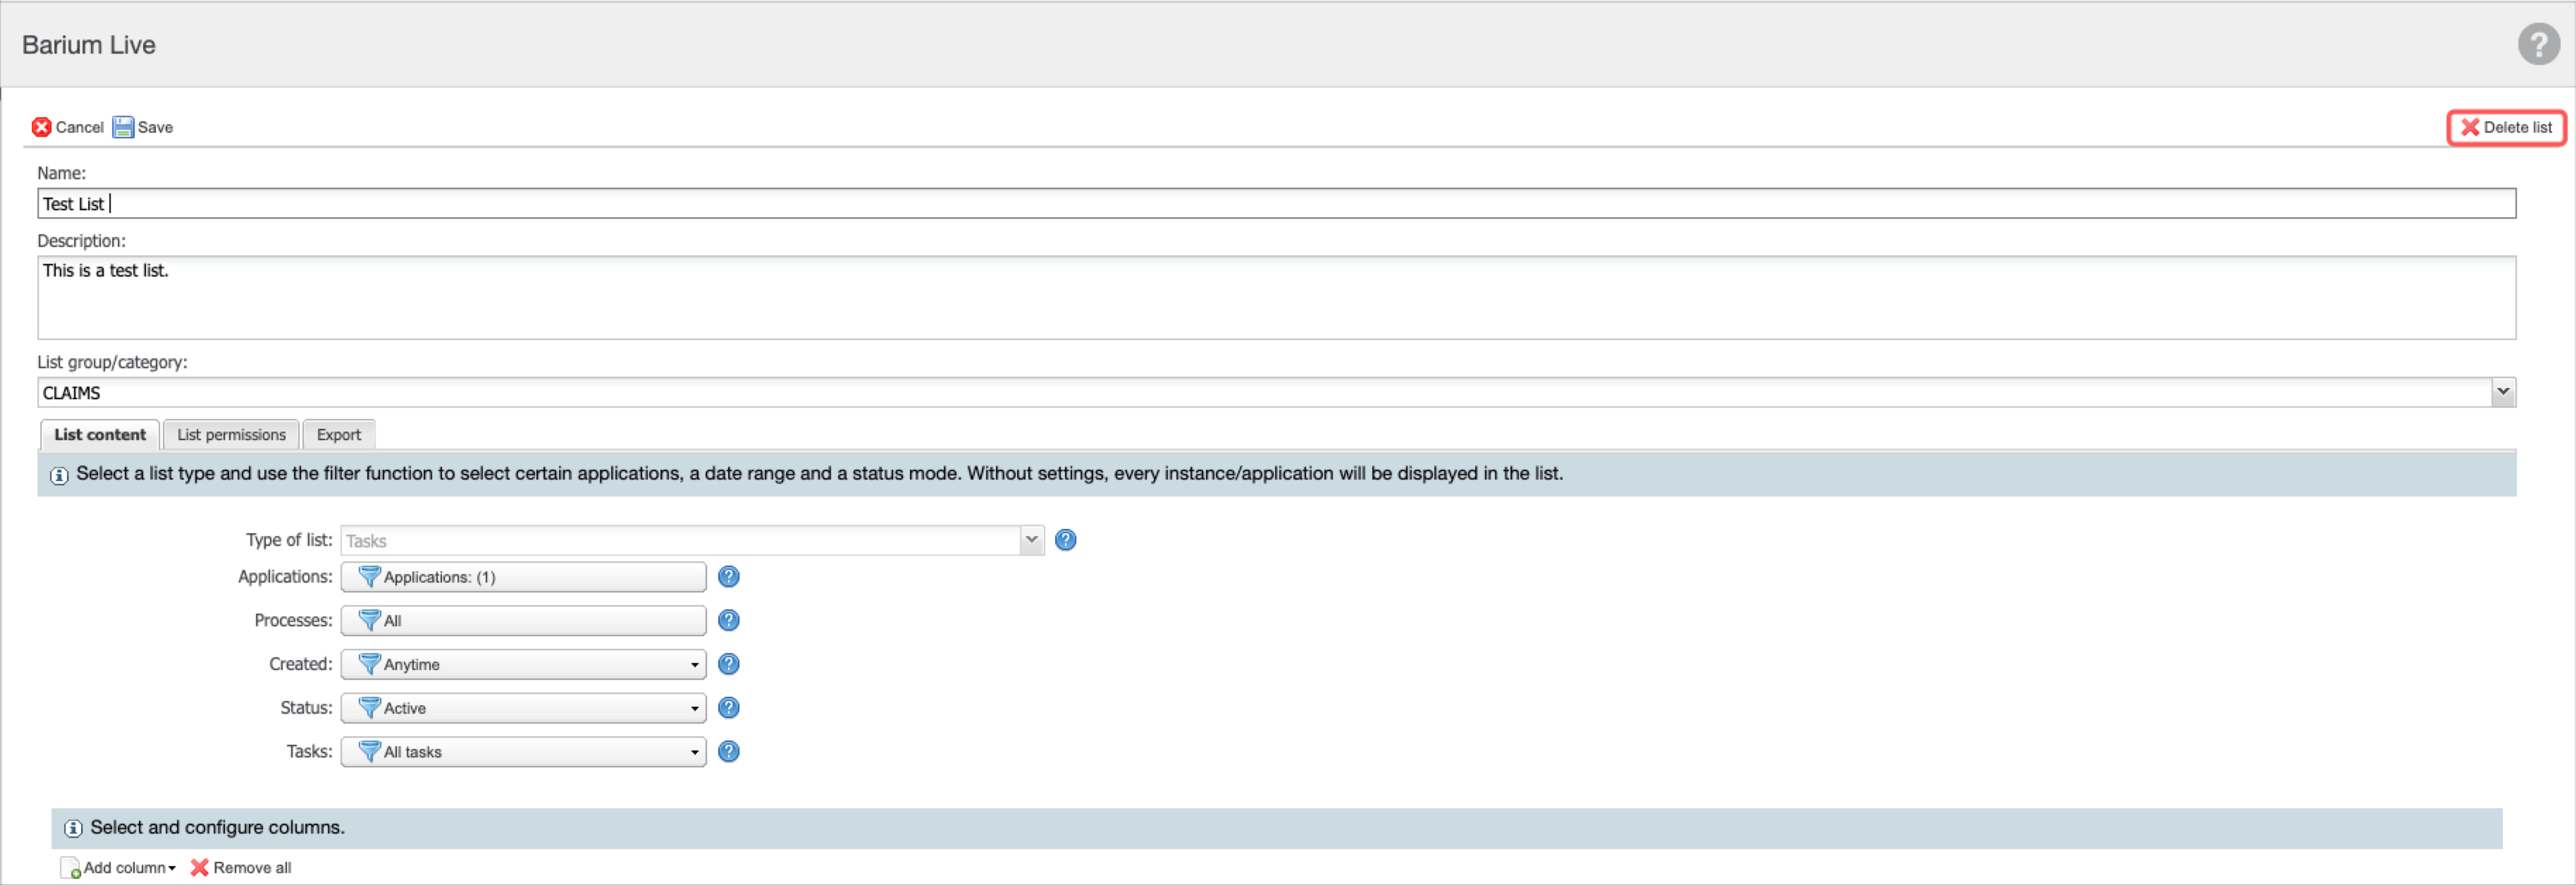2576x885 pixels.
Task: Click the red Cancel icon
Action: pos(41,127)
